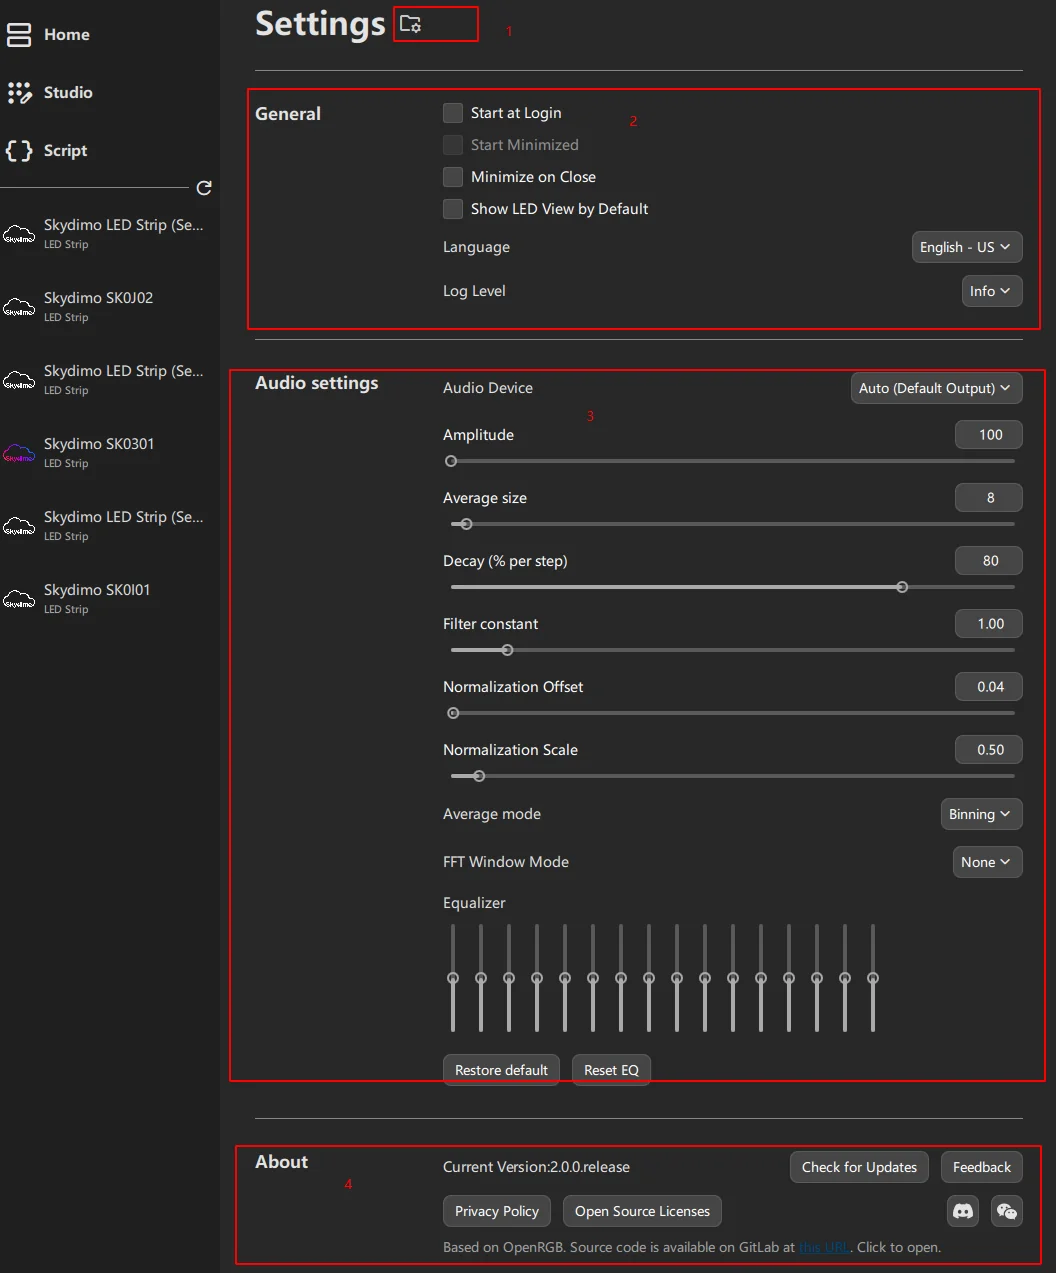Enable the Start at Login checkbox
Screen dimensions: 1056x1273
(453, 113)
